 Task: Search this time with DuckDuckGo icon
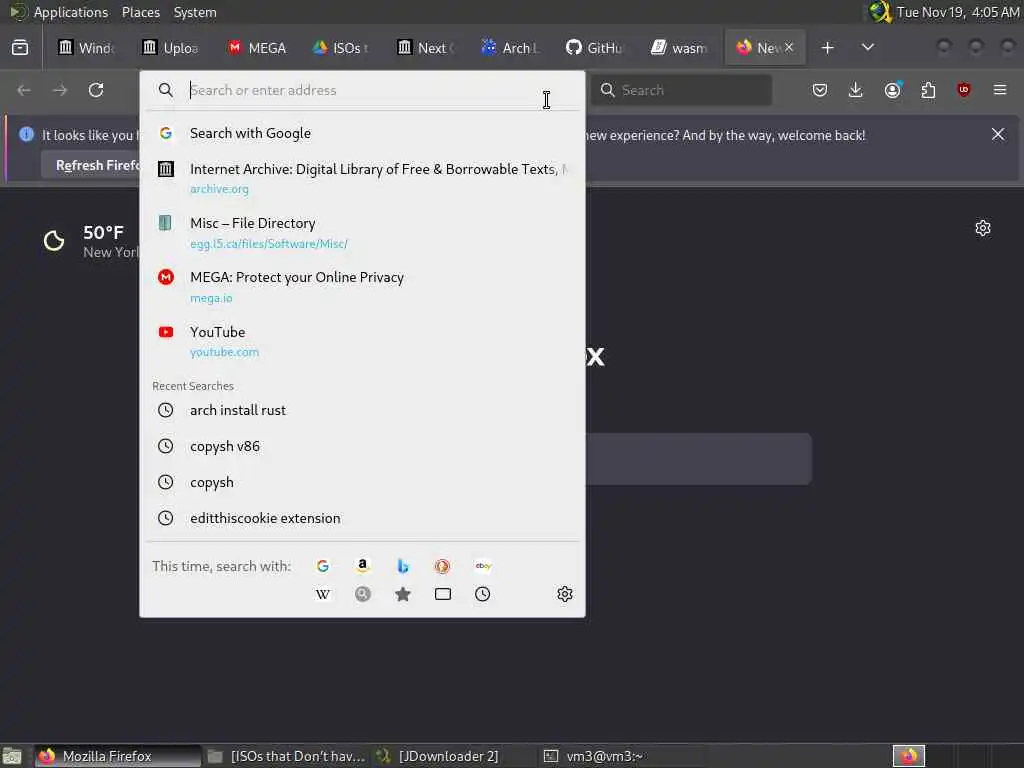tap(442, 566)
